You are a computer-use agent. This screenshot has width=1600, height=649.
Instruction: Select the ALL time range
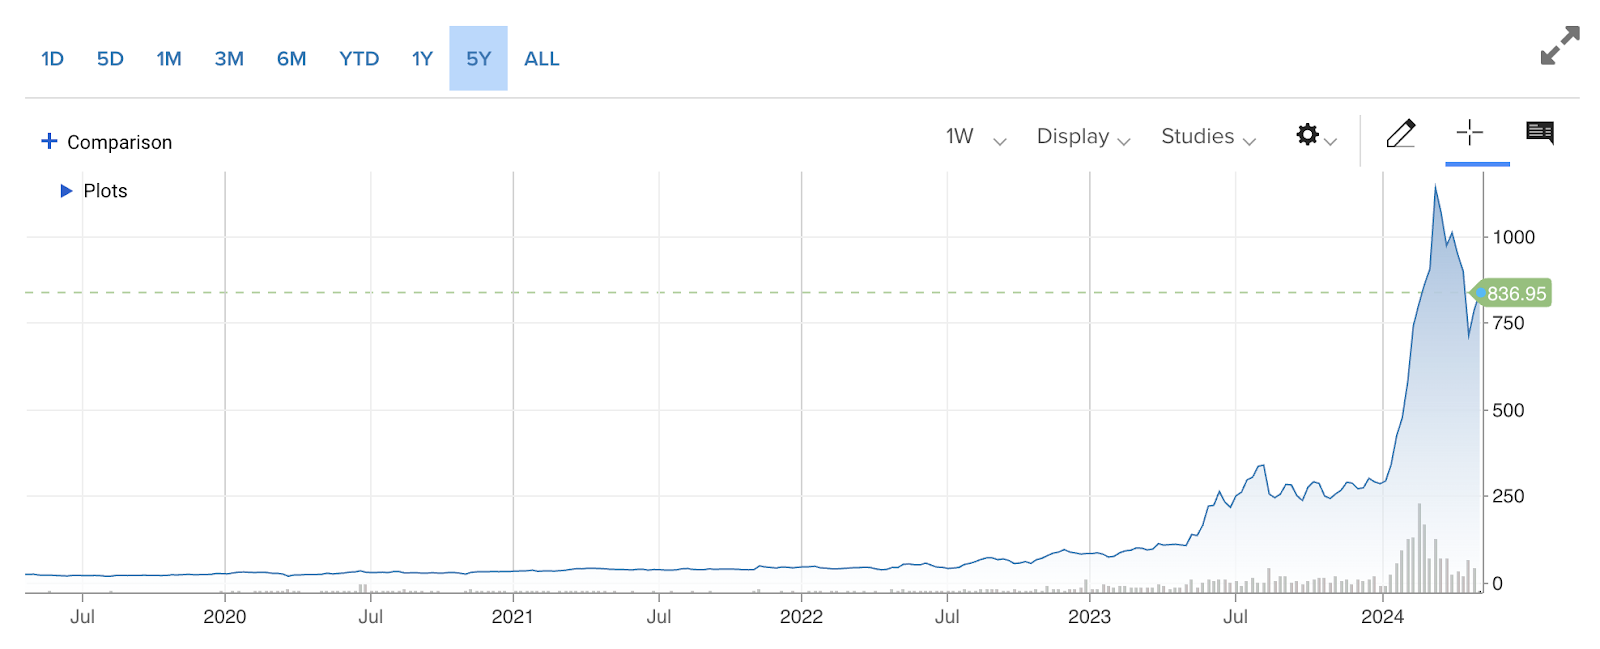(542, 59)
